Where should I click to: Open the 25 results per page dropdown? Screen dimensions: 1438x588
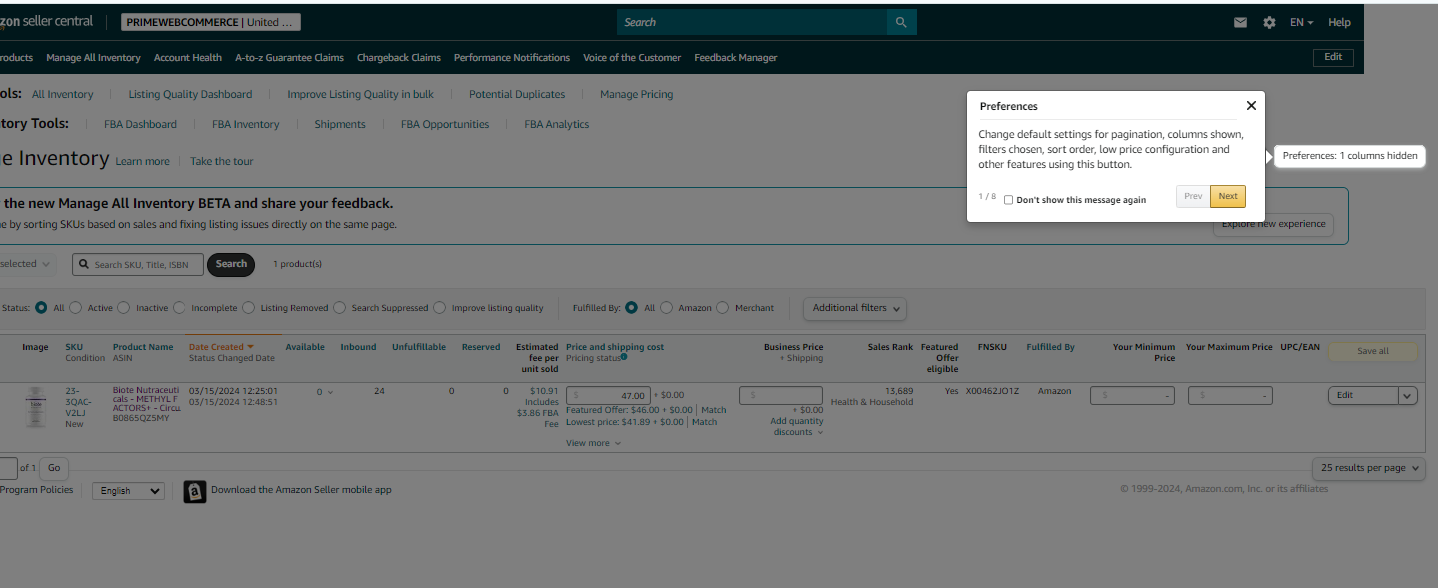pyautogui.click(x=1369, y=468)
